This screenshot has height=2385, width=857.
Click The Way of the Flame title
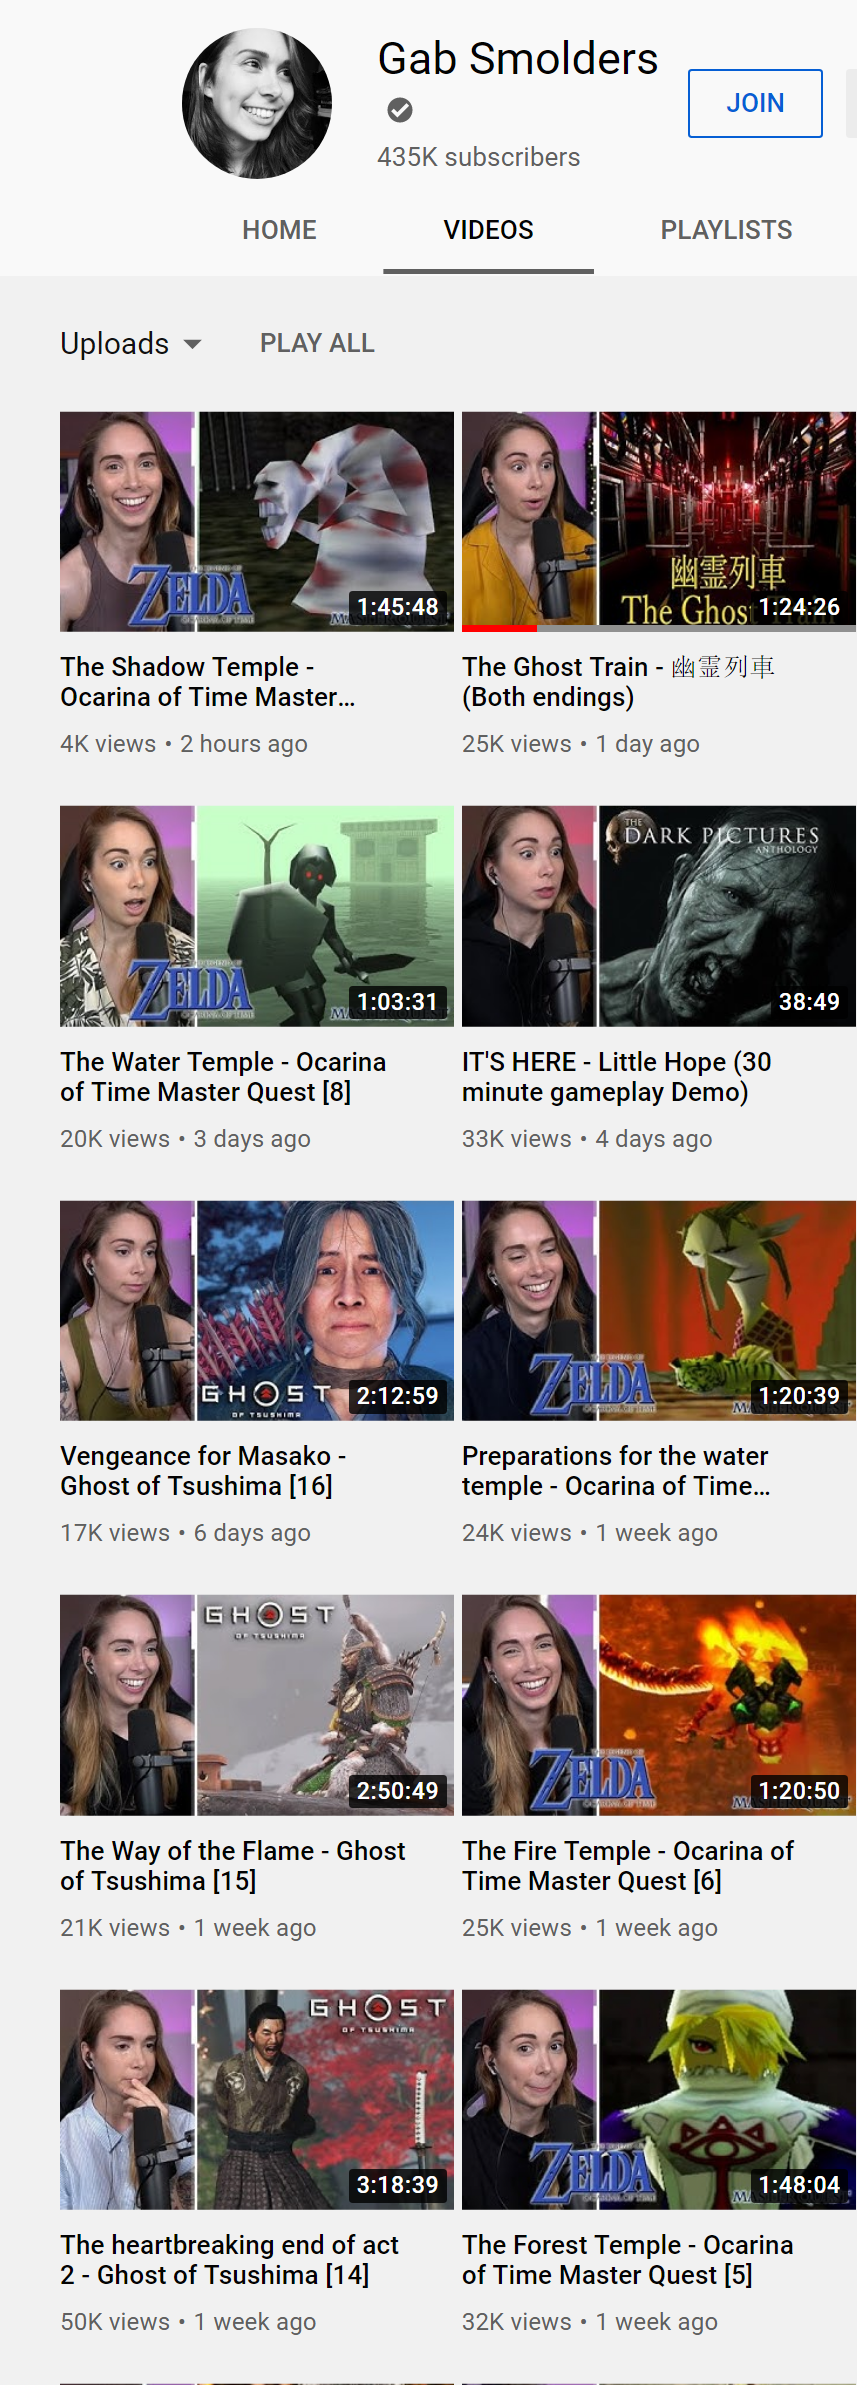[233, 1866]
